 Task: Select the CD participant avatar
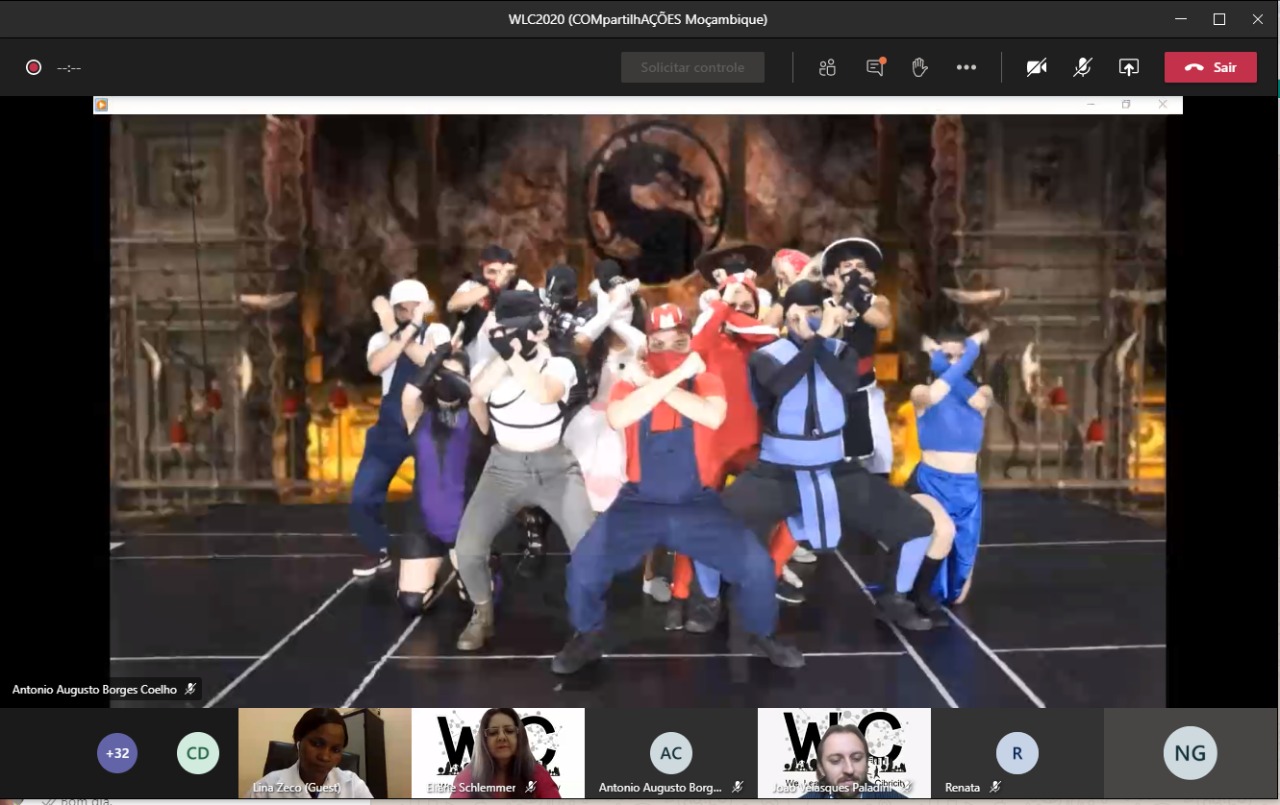coord(198,753)
